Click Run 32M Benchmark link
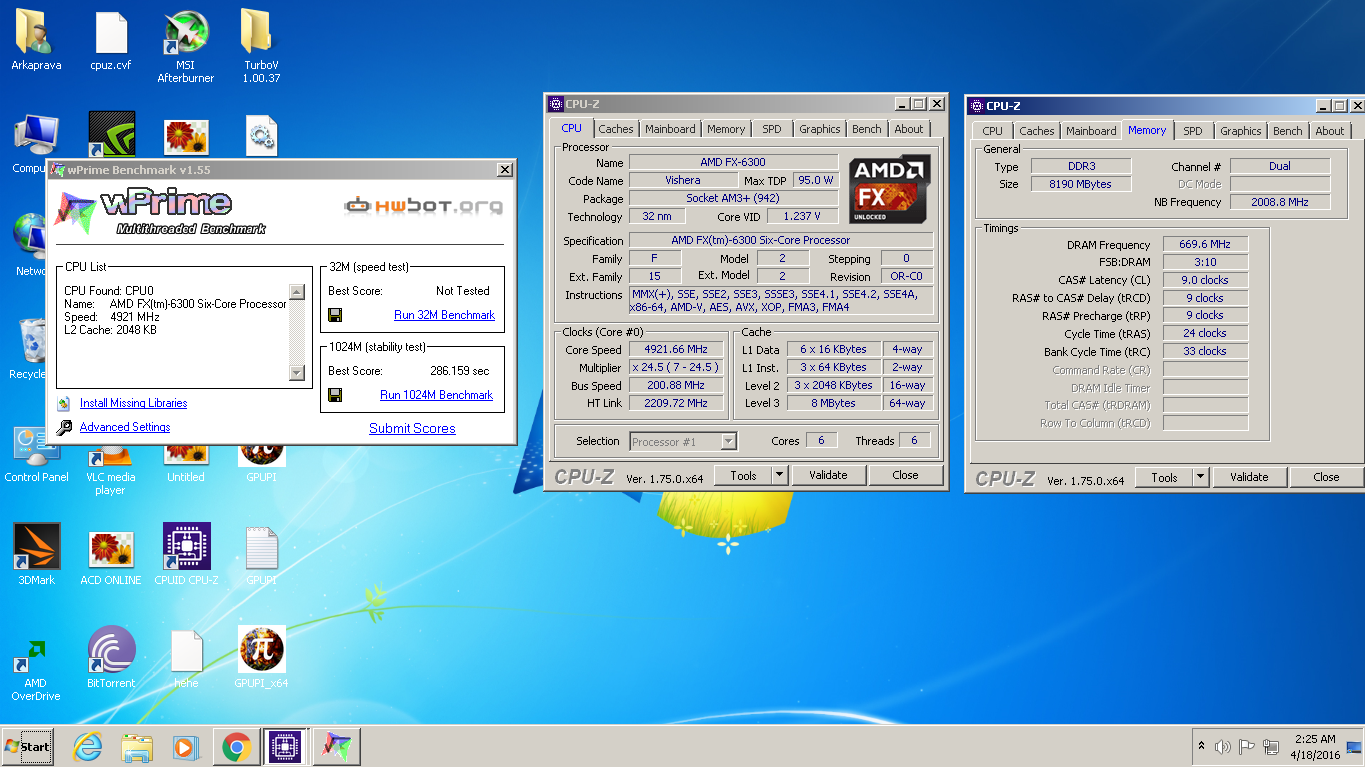1365x767 pixels. tap(444, 315)
